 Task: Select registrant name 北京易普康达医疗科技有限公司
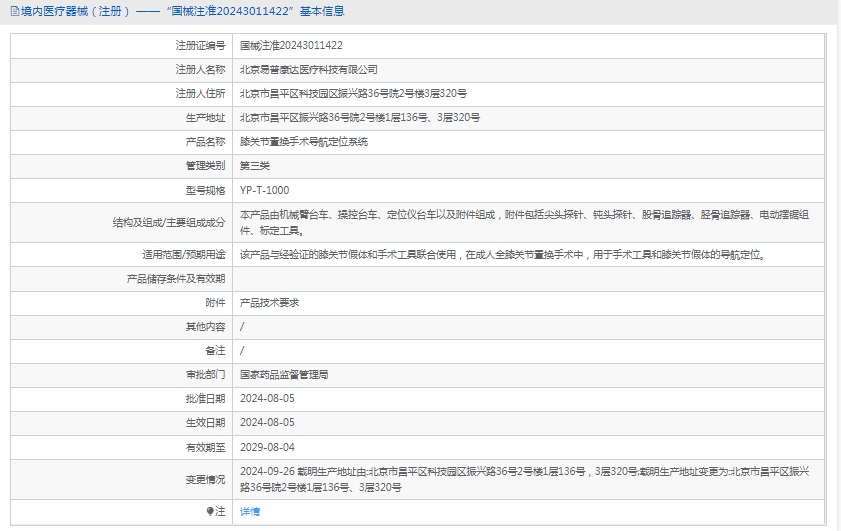[x=308, y=69]
